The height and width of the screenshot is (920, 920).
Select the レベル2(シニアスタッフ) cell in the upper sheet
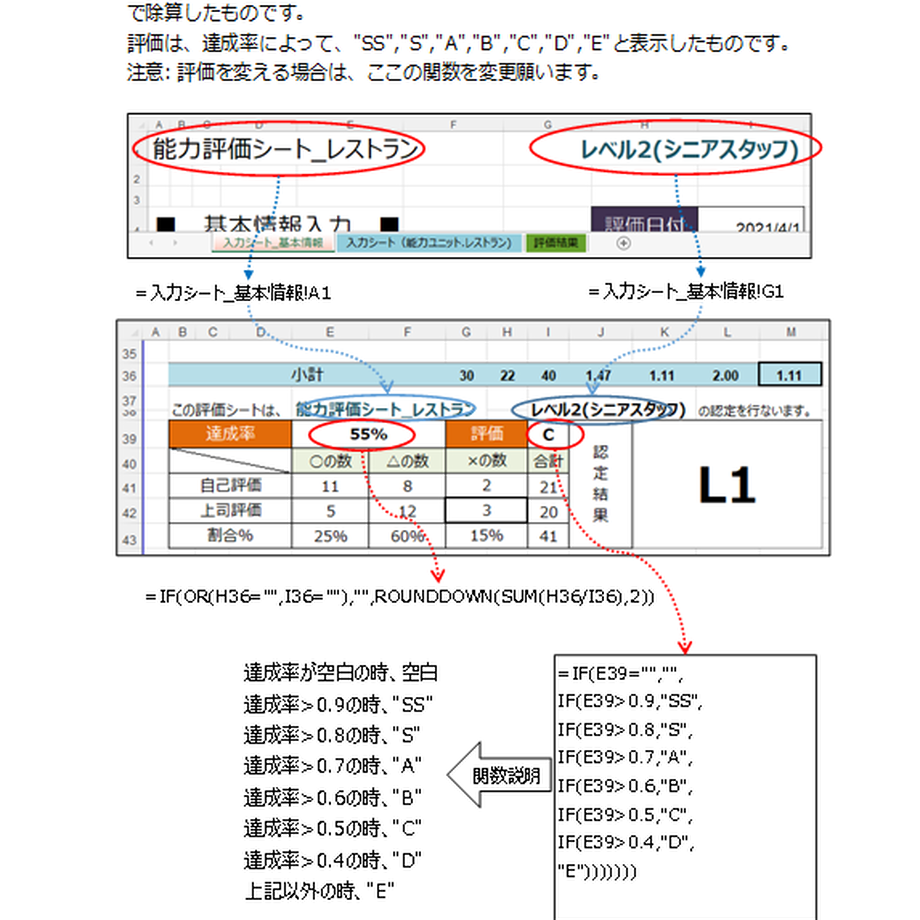(689, 150)
